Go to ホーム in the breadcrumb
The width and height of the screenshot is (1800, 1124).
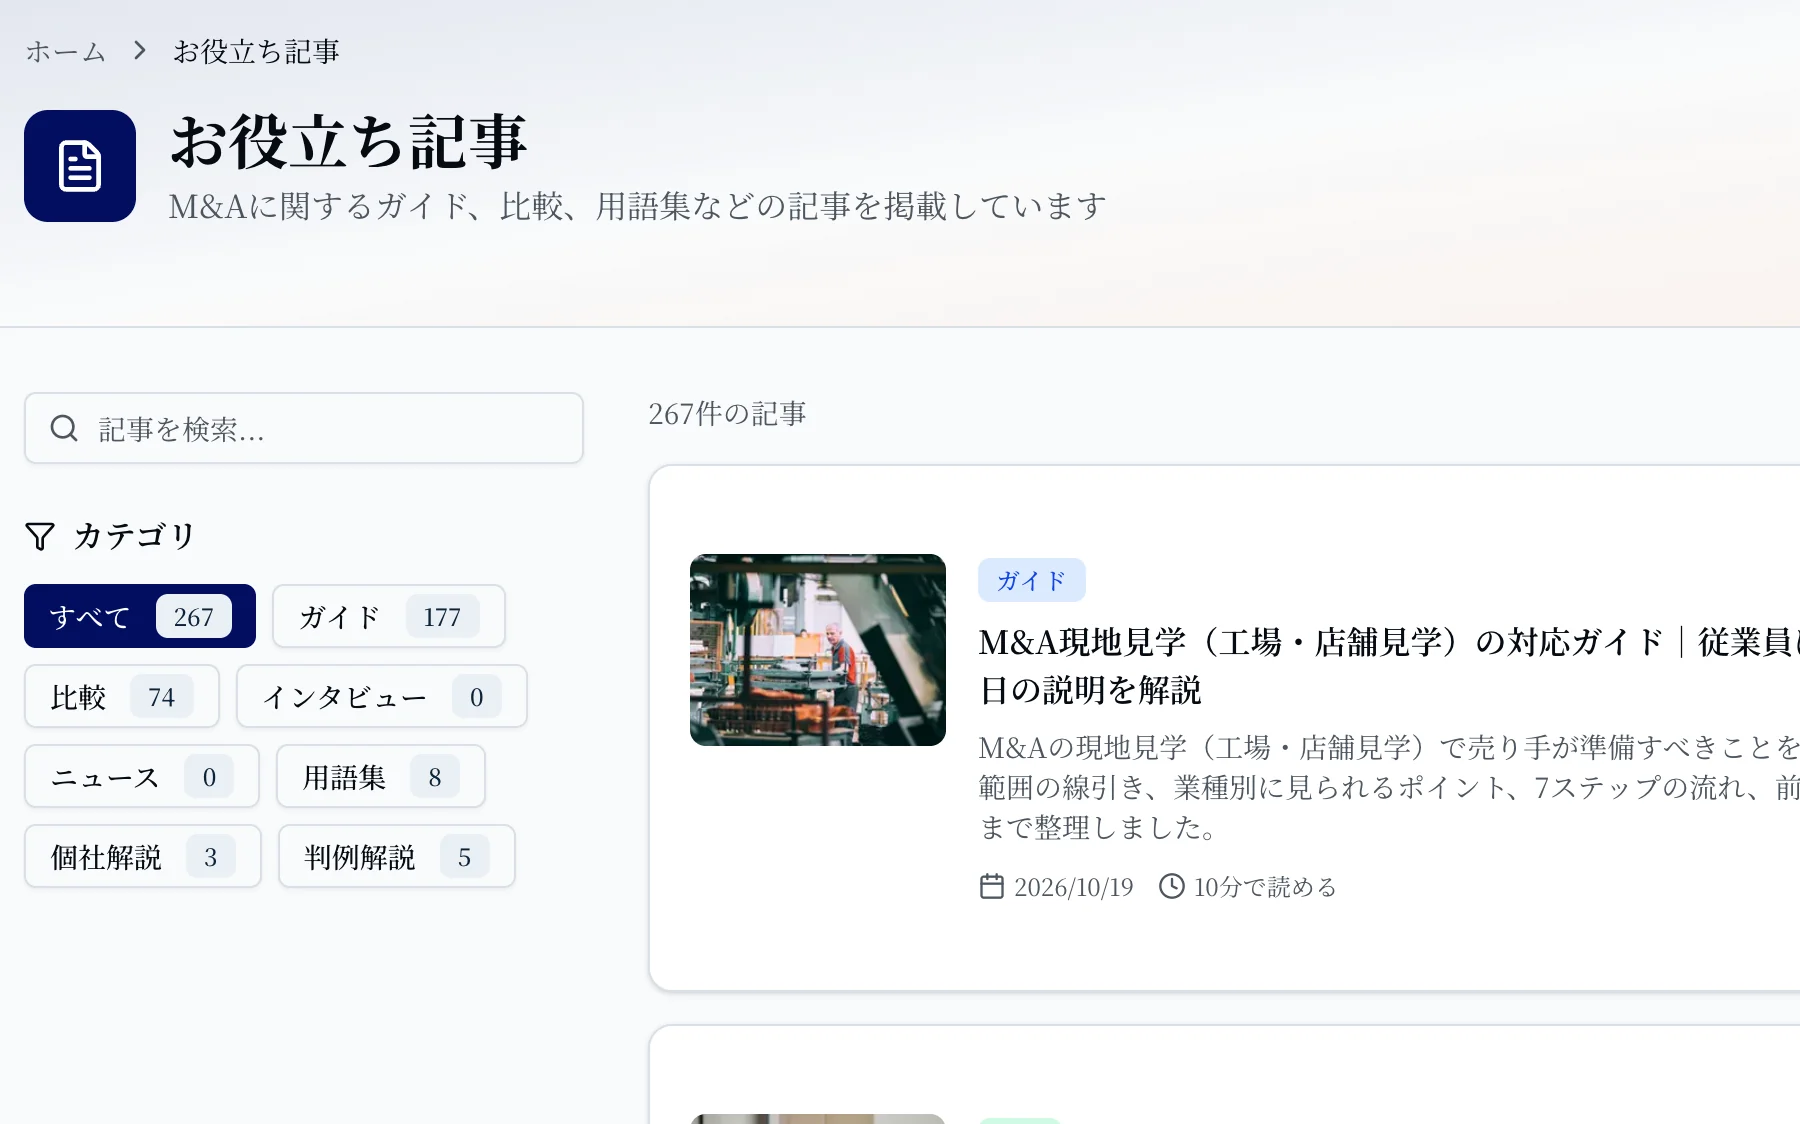point(65,51)
